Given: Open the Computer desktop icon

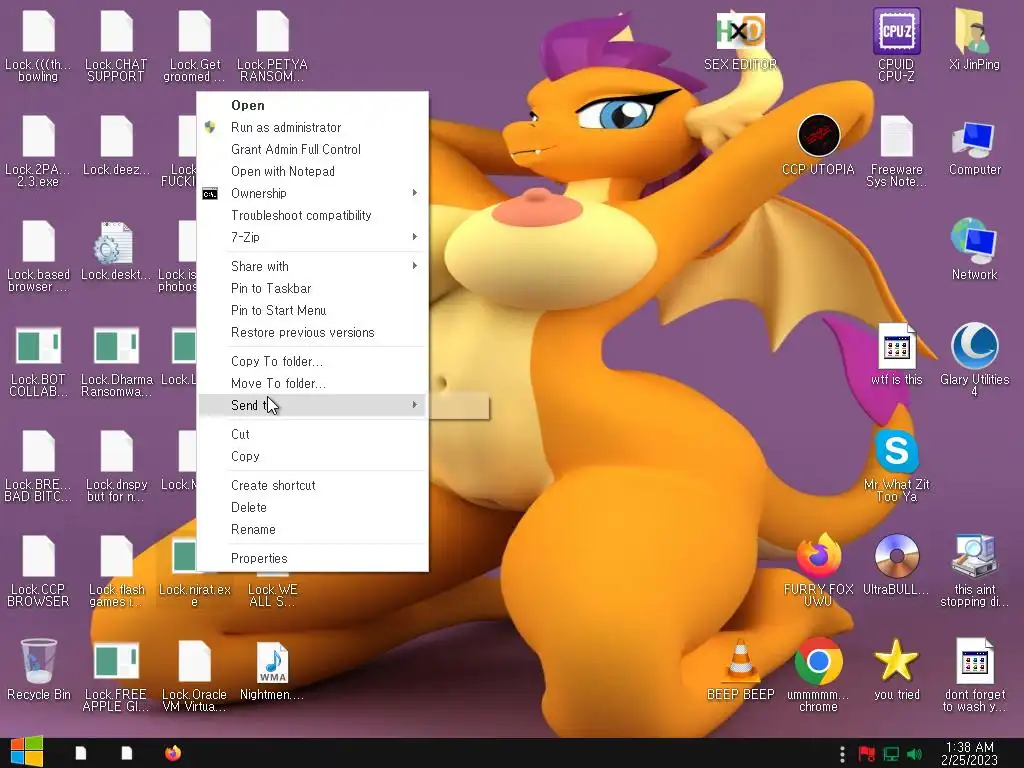Looking at the screenshot, I should tap(974, 139).
